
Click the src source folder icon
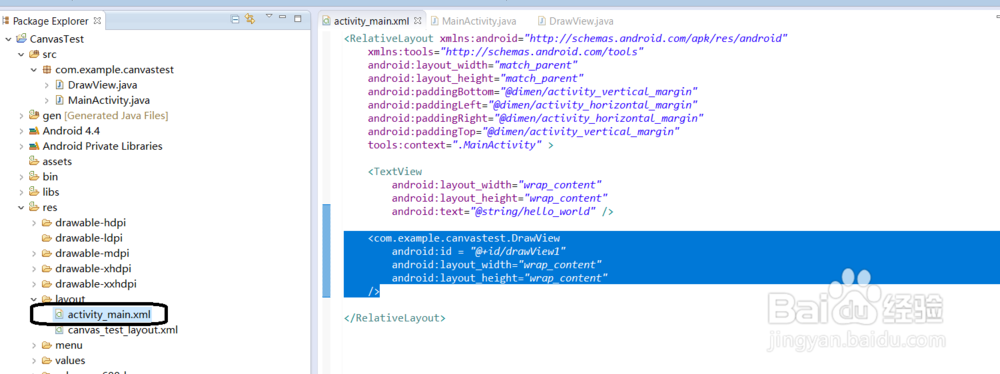click(x=34, y=54)
